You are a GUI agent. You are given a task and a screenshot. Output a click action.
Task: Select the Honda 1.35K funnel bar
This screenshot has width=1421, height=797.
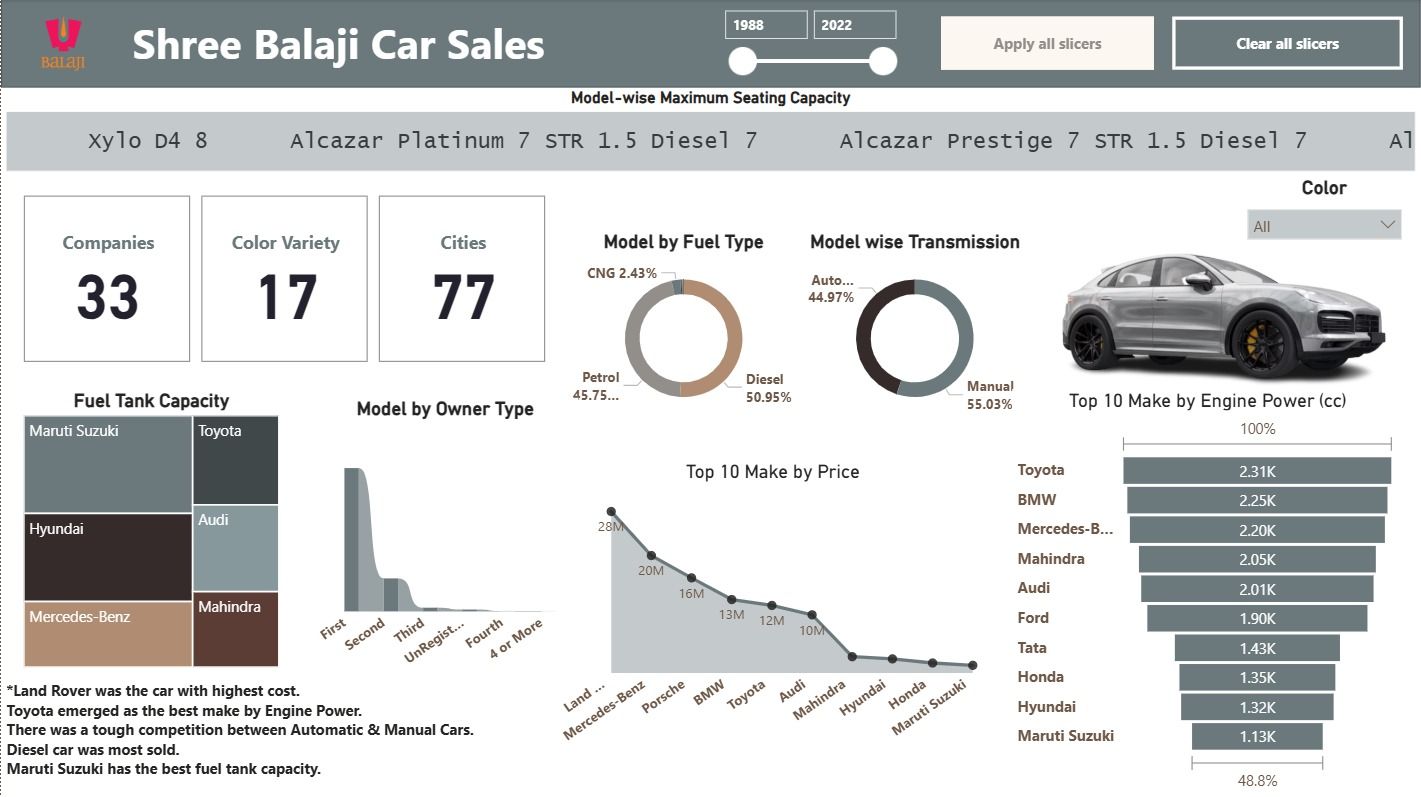tap(1257, 678)
